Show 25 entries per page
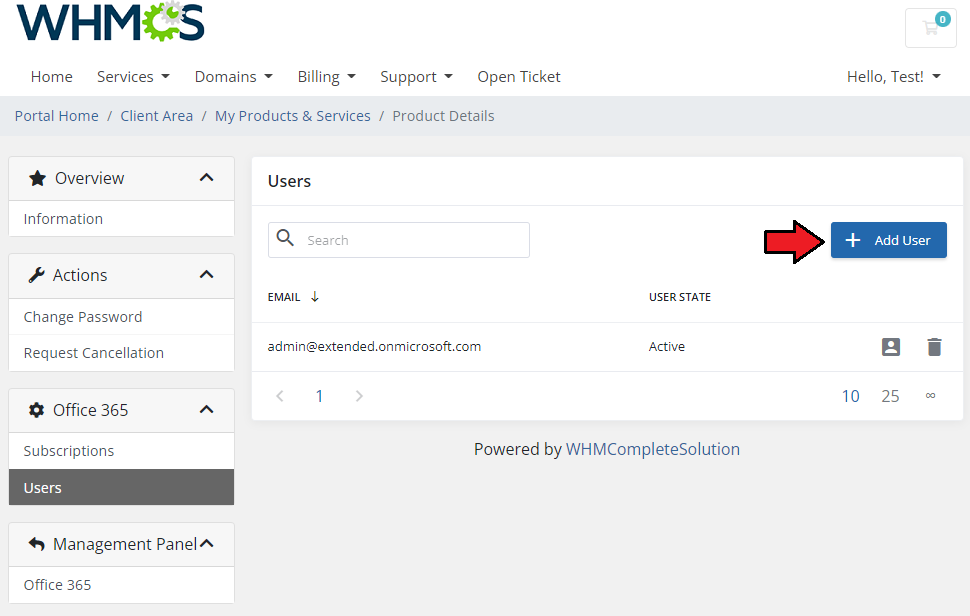The image size is (970, 616). coord(890,396)
